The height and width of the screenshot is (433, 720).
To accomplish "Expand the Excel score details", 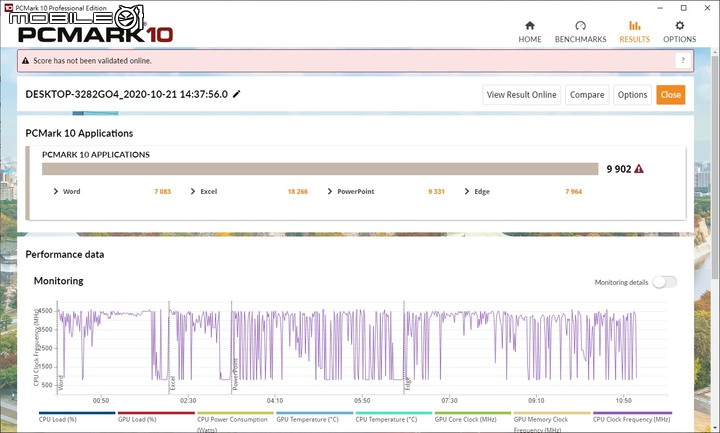I will [193, 191].
